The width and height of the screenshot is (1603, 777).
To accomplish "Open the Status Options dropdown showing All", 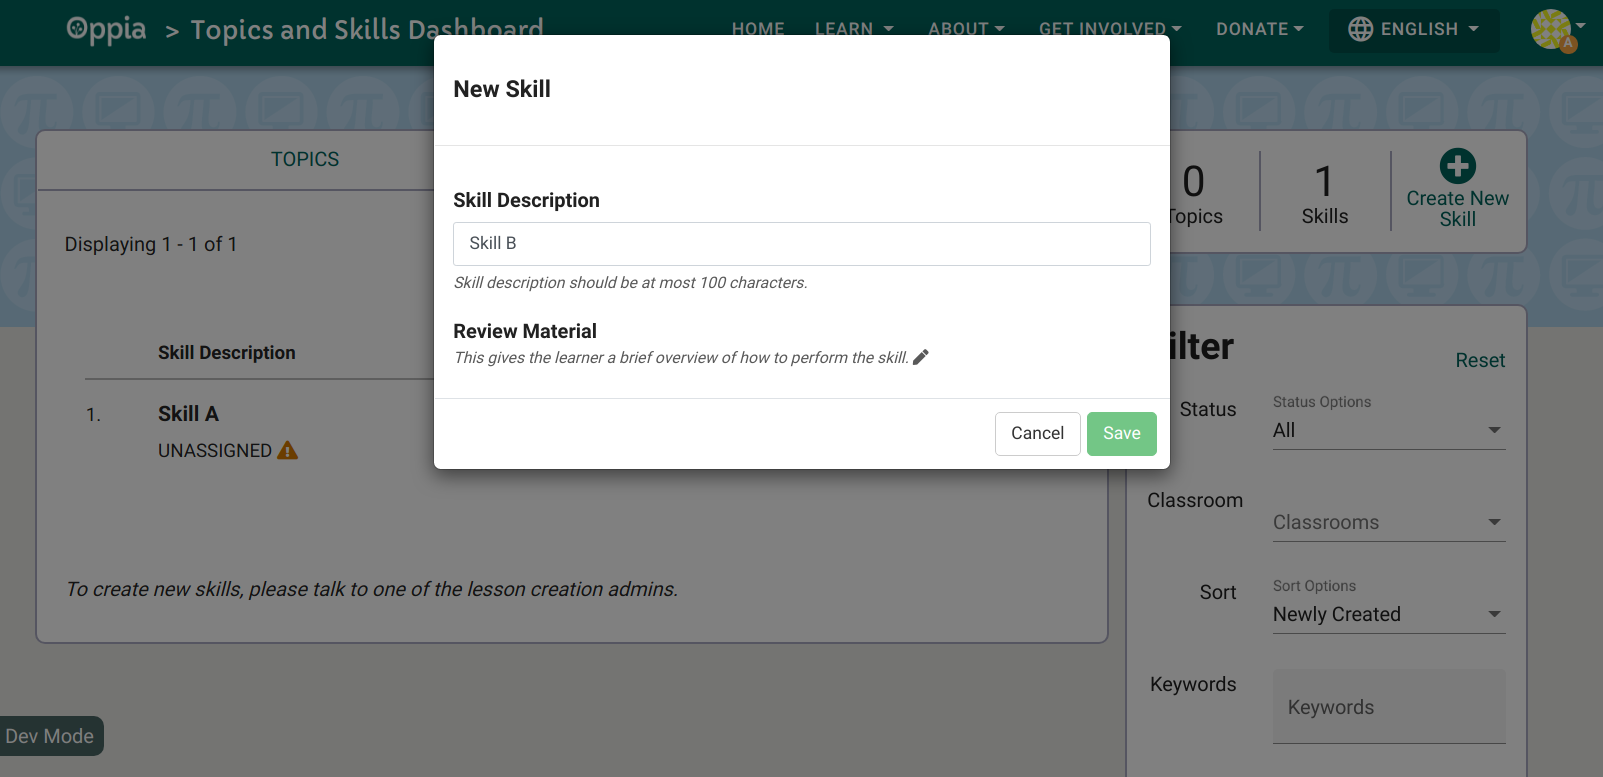I will [x=1388, y=430].
